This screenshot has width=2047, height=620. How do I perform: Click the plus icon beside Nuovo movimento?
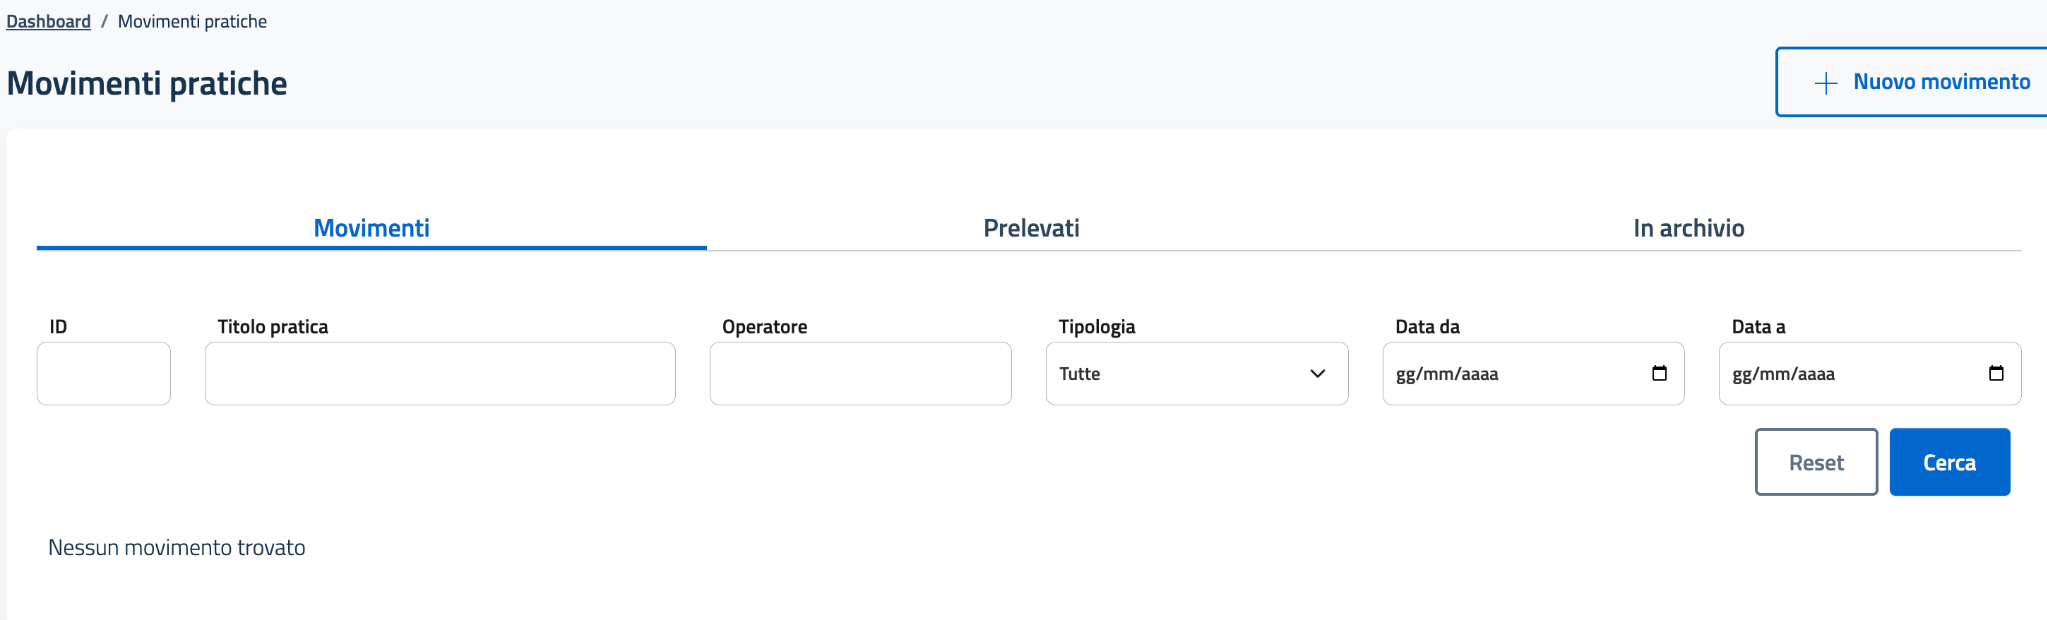tap(1826, 83)
